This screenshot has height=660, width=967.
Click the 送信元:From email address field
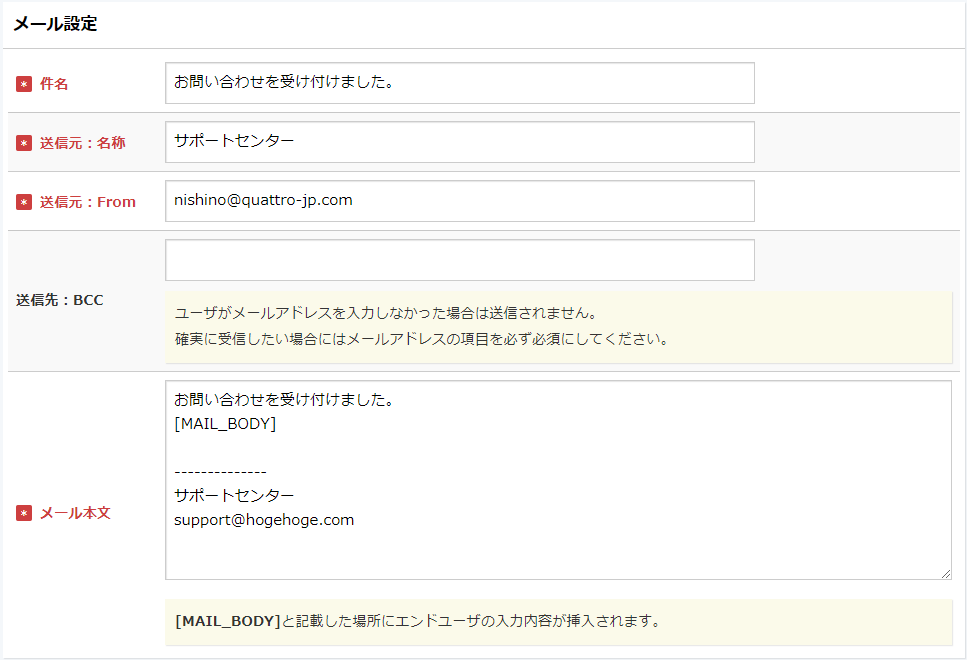click(459, 201)
